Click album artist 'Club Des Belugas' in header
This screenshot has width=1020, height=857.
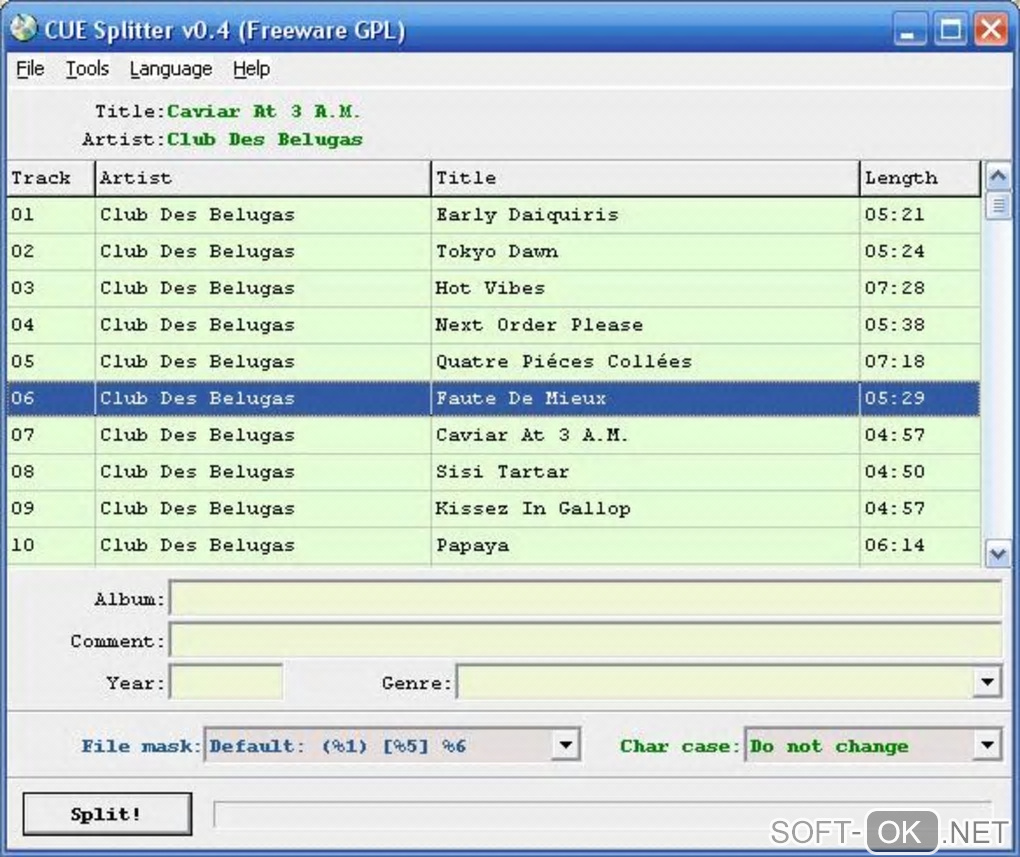265,139
